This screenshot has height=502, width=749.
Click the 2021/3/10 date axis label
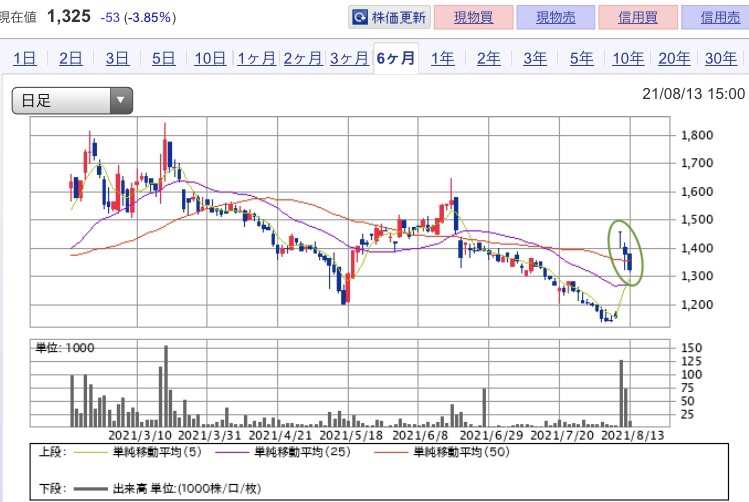[x=140, y=435]
